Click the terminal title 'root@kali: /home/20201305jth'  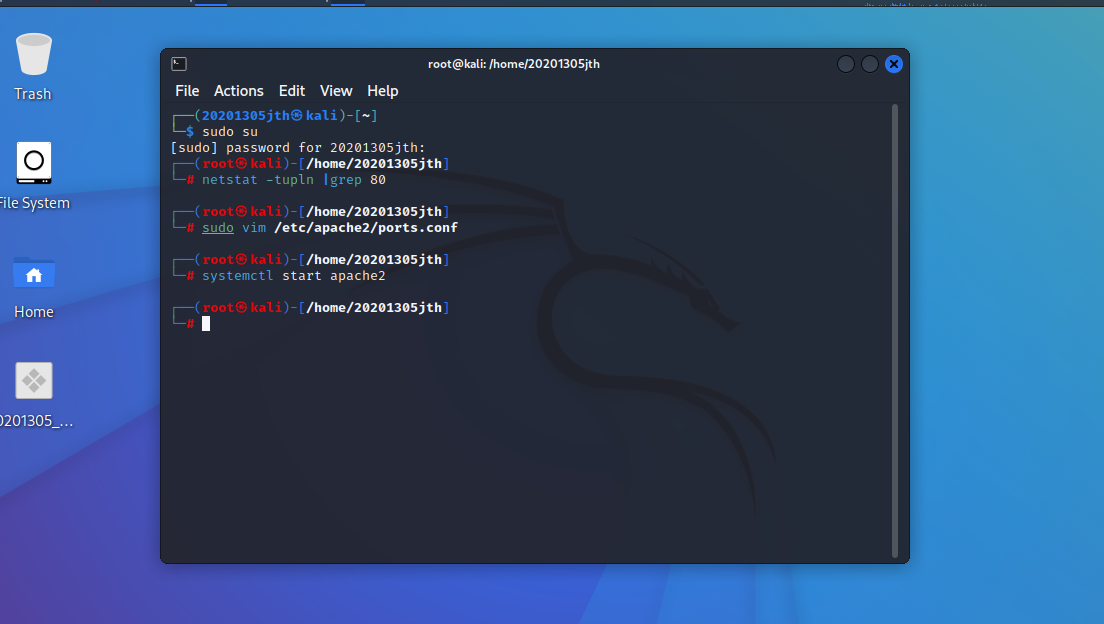click(x=514, y=64)
